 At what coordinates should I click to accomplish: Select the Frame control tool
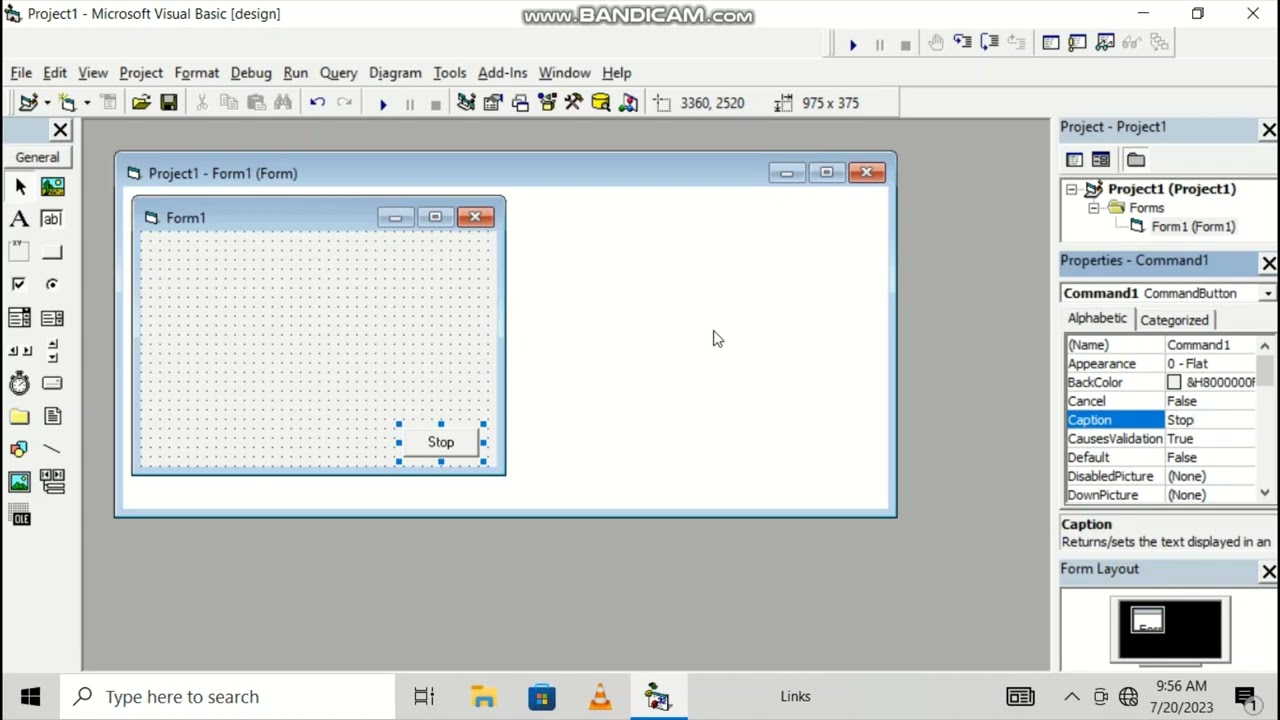(x=19, y=252)
